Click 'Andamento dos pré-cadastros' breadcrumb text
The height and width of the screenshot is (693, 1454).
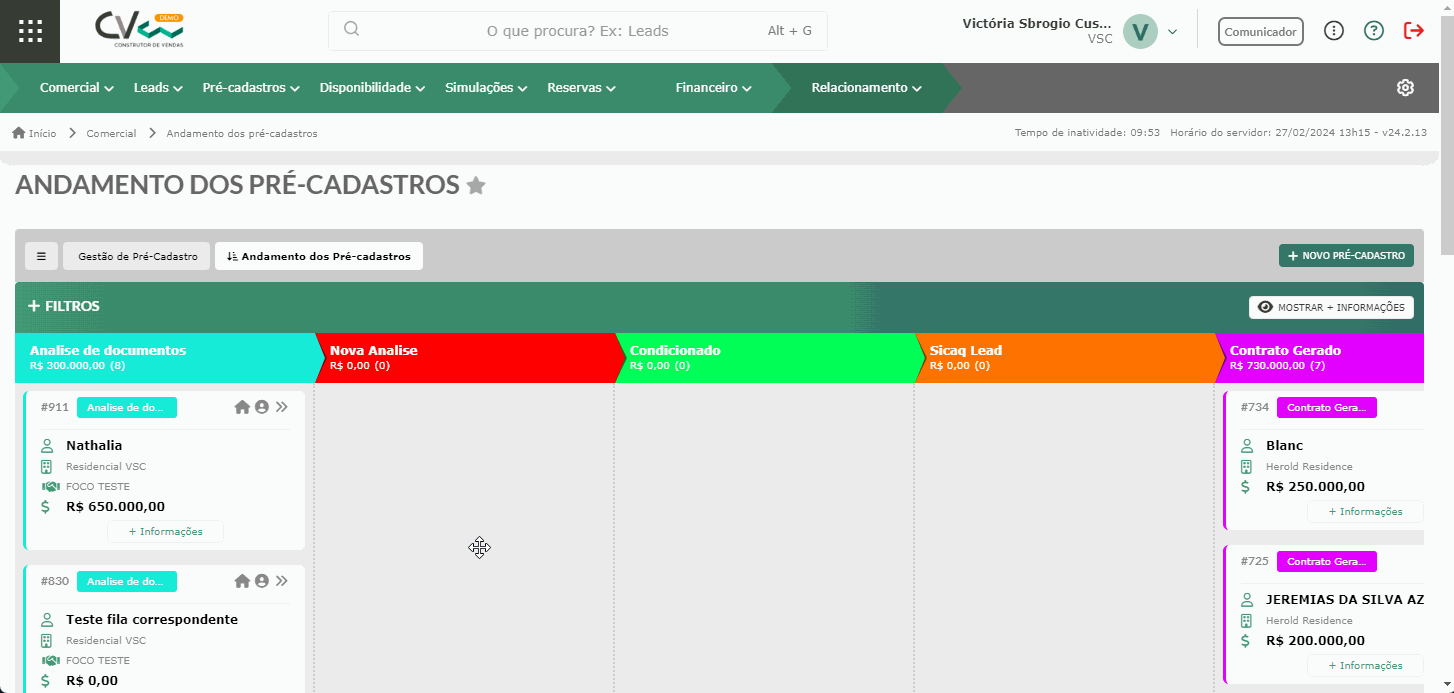coord(242,133)
